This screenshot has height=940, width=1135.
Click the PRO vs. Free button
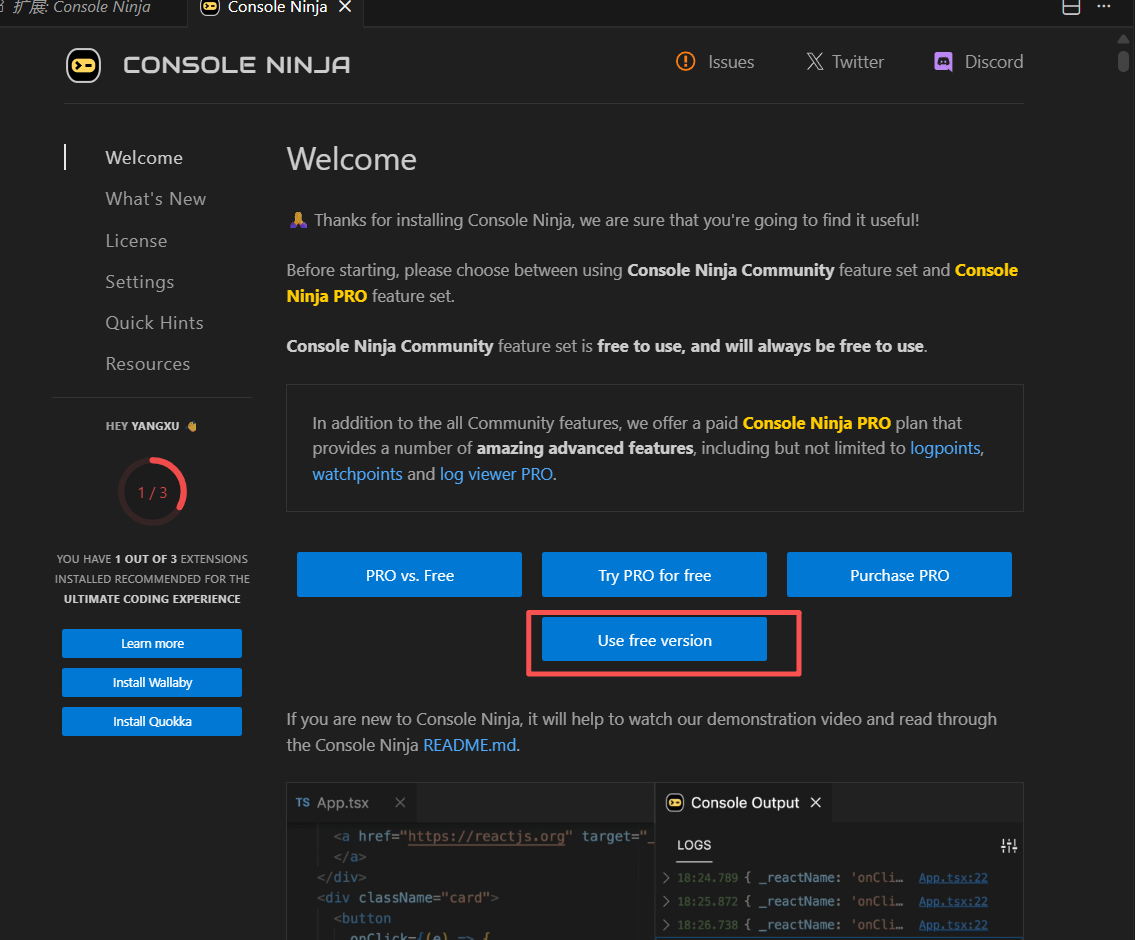point(409,575)
